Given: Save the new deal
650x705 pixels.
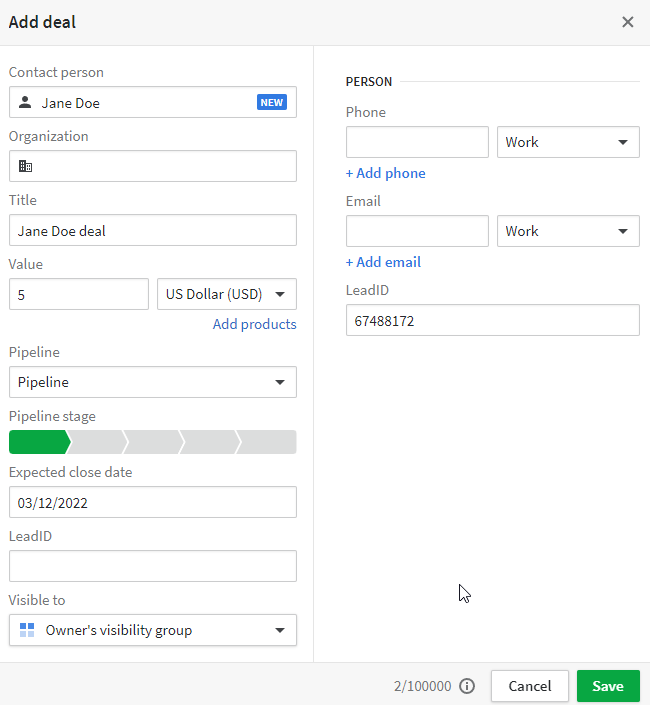Looking at the screenshot, I should pos(608,686).
